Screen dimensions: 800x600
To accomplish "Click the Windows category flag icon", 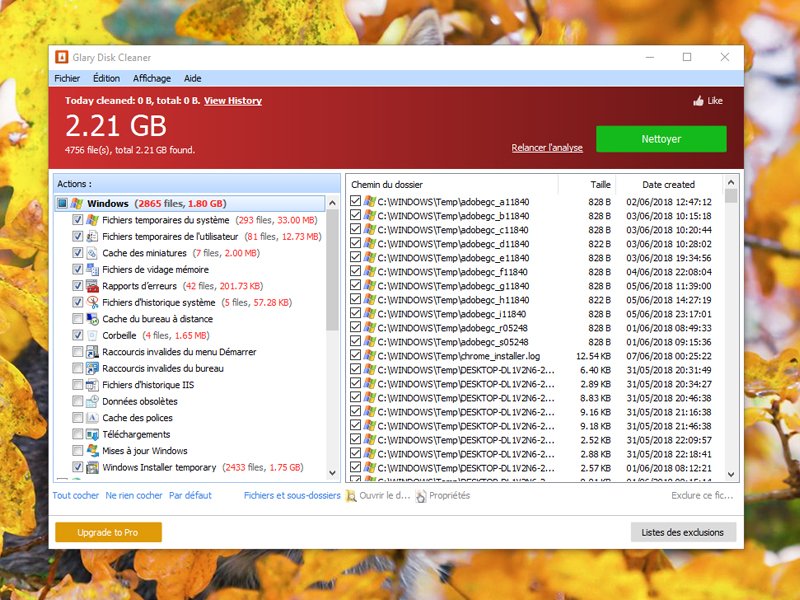I will 77,204.
